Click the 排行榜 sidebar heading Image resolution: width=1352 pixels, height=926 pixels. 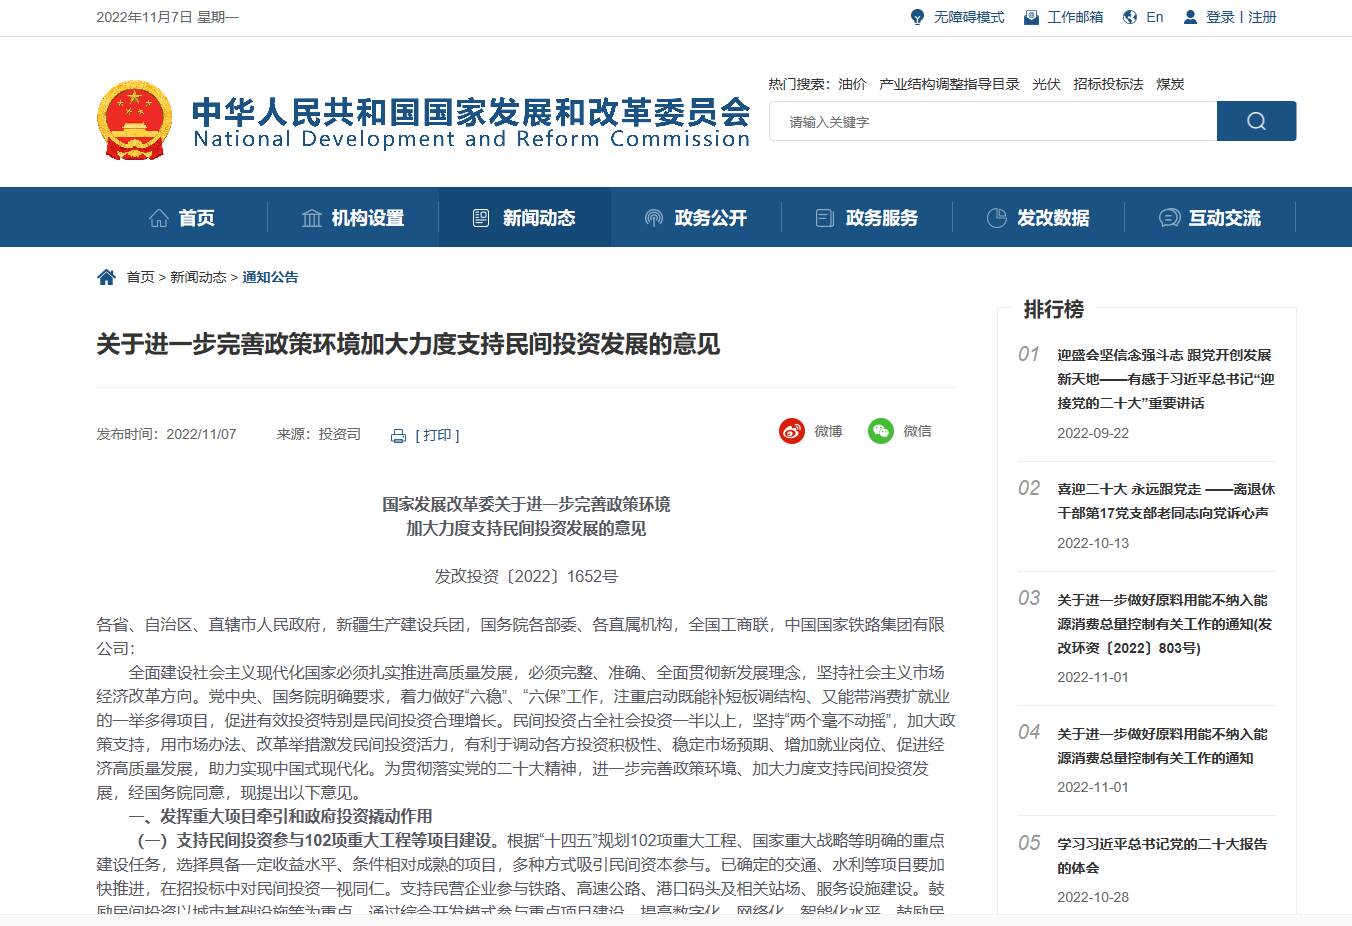1053,309
